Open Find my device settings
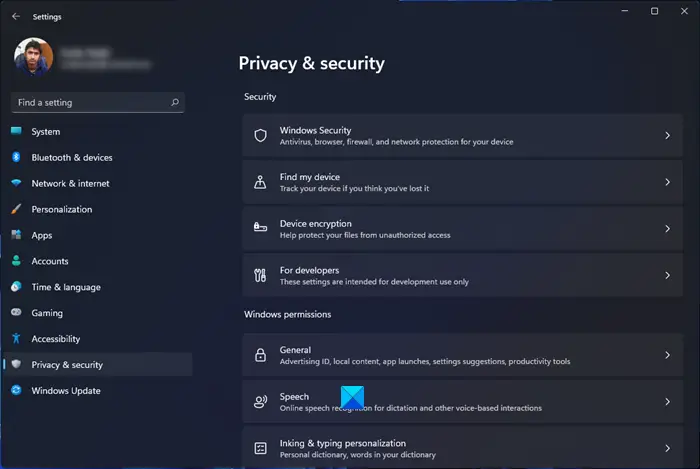 [x=462, y=182]
